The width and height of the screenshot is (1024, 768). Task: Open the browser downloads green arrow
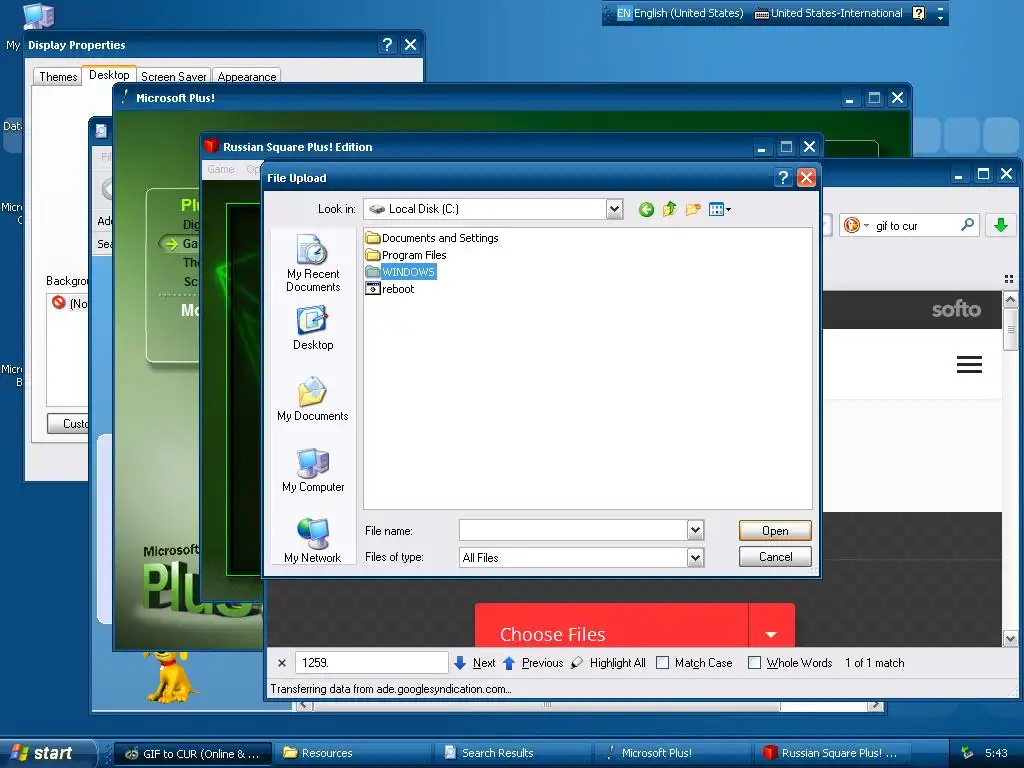1000,225
